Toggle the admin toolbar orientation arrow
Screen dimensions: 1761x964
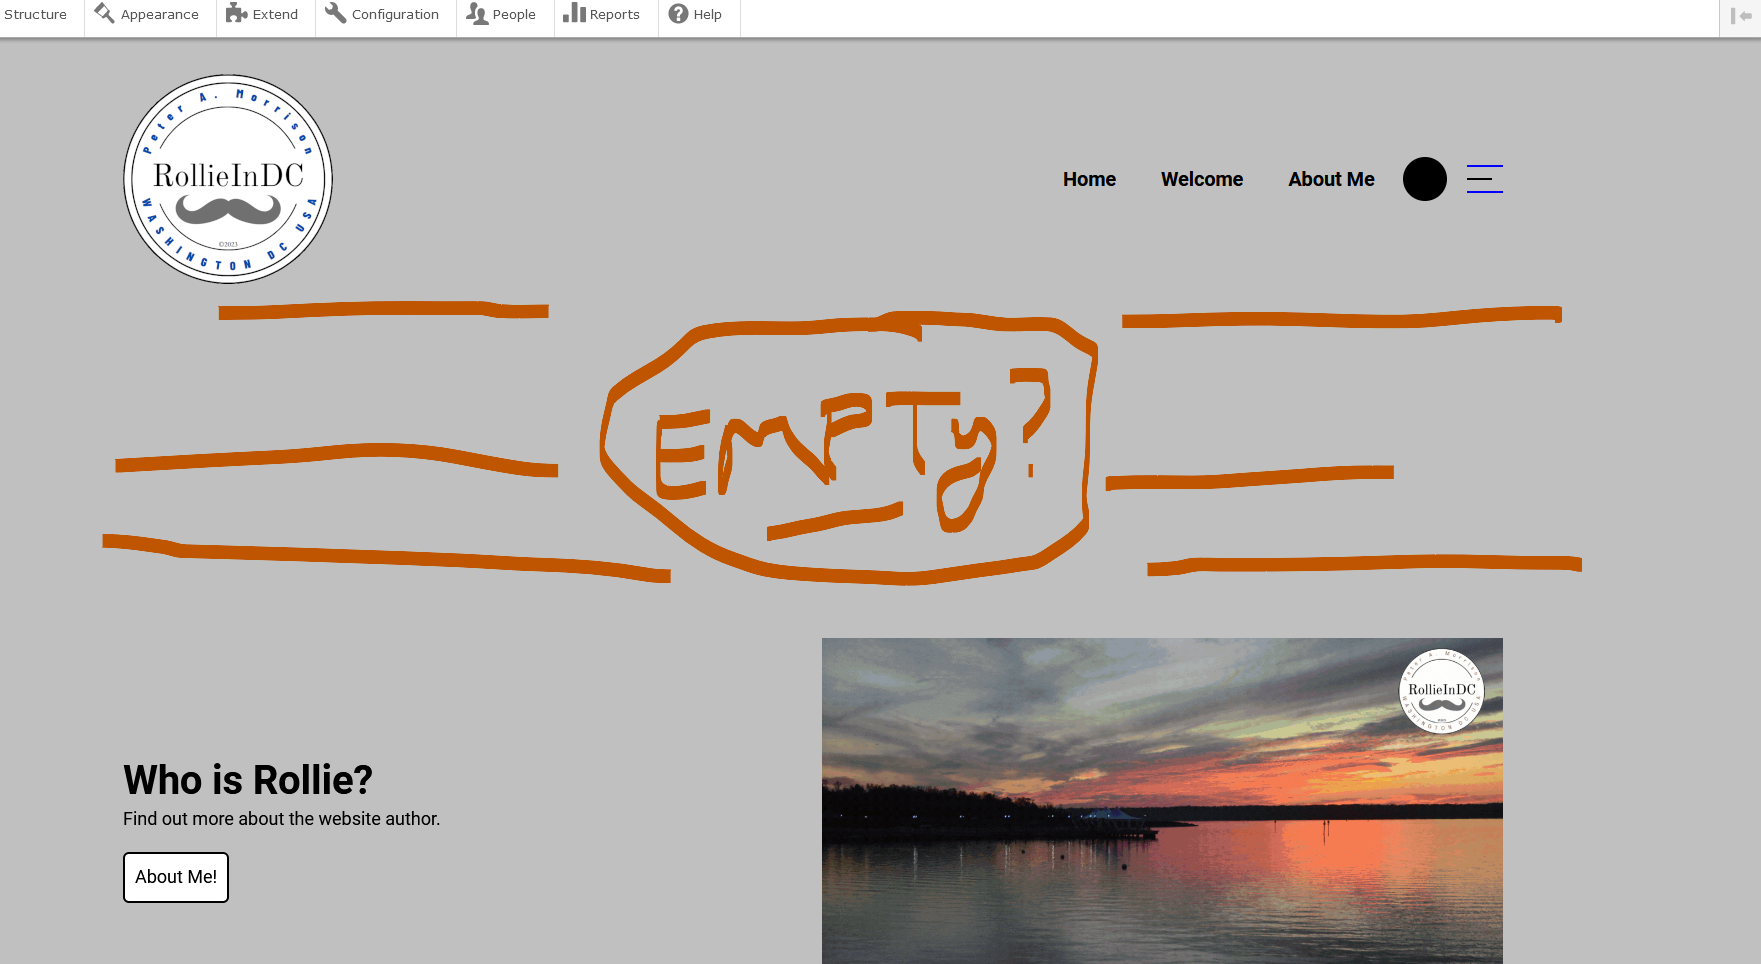tap(1741, 16)
